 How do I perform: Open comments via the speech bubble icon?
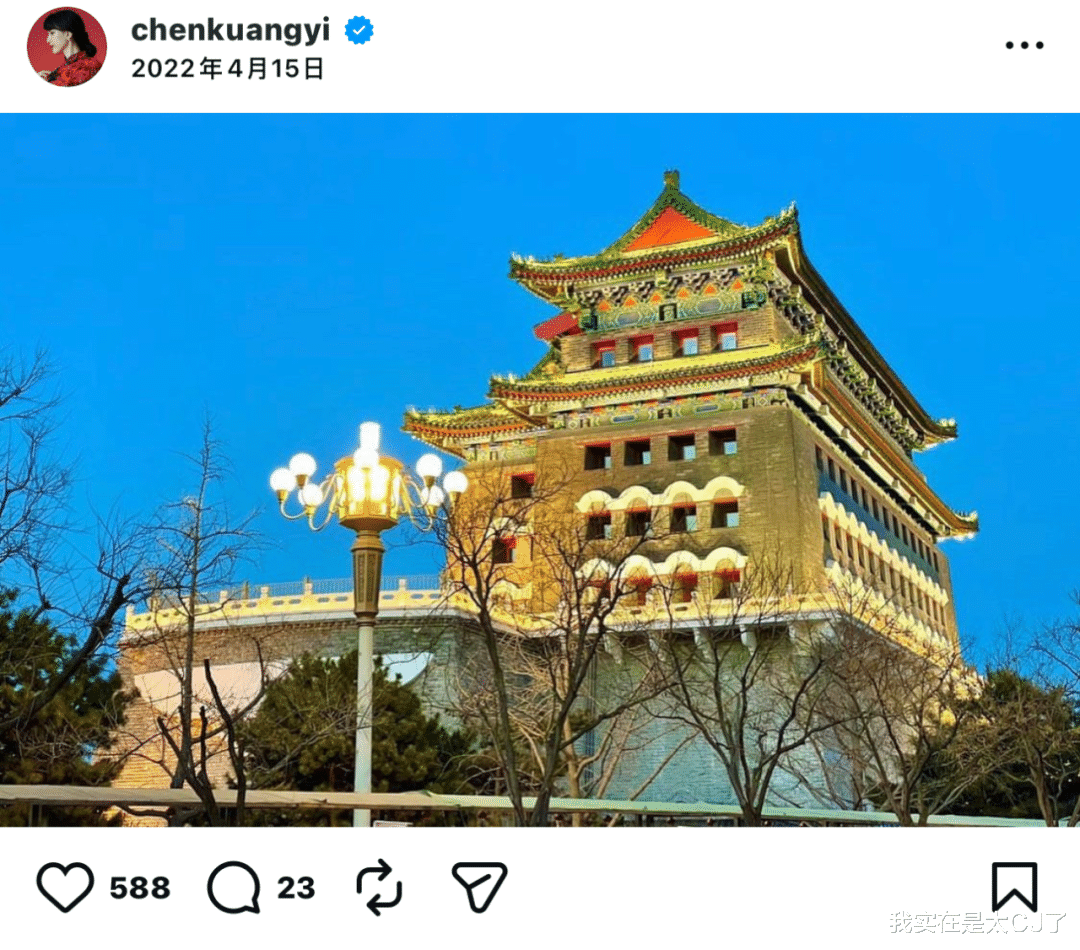click(x=234, y=887)
